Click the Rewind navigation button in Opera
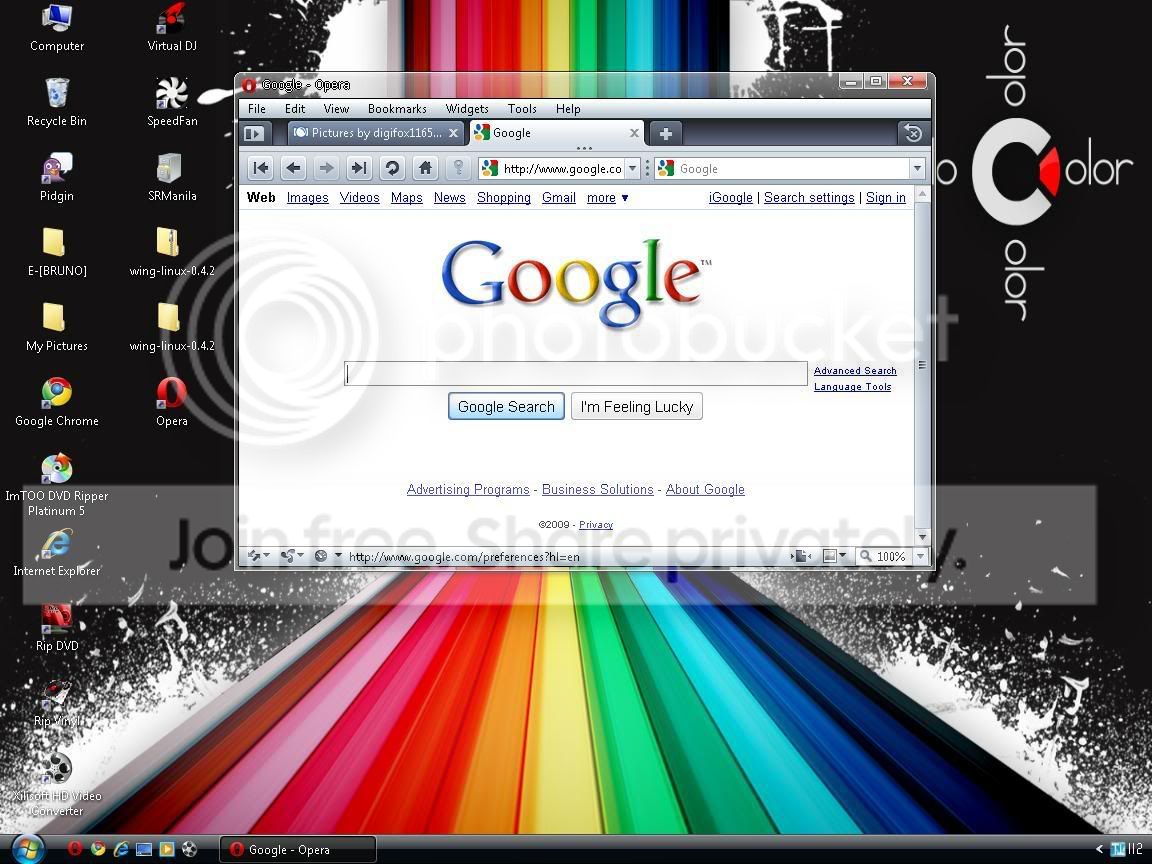Screen dimensions: 1152x864 tap(261, 168)
